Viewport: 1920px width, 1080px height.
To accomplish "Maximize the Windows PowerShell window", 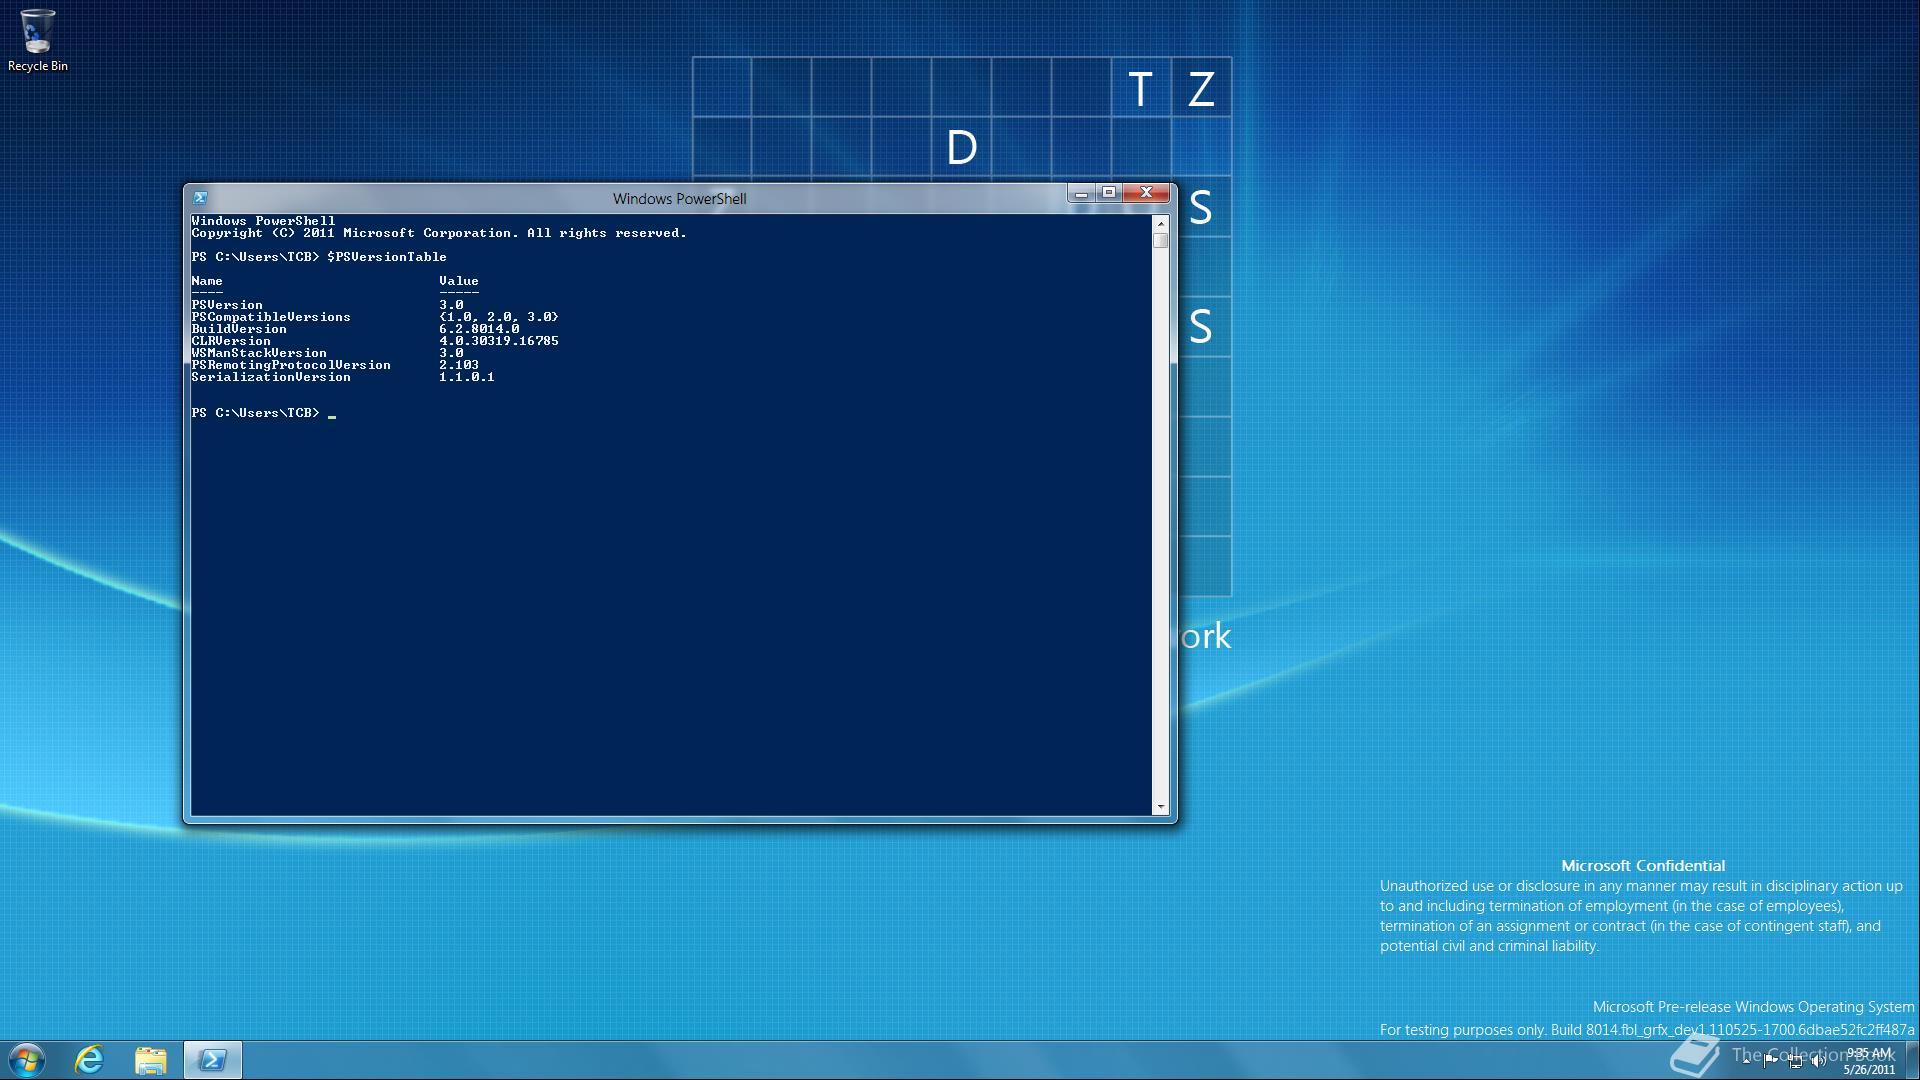I will pyautogui.click(x=1108, y=193).
